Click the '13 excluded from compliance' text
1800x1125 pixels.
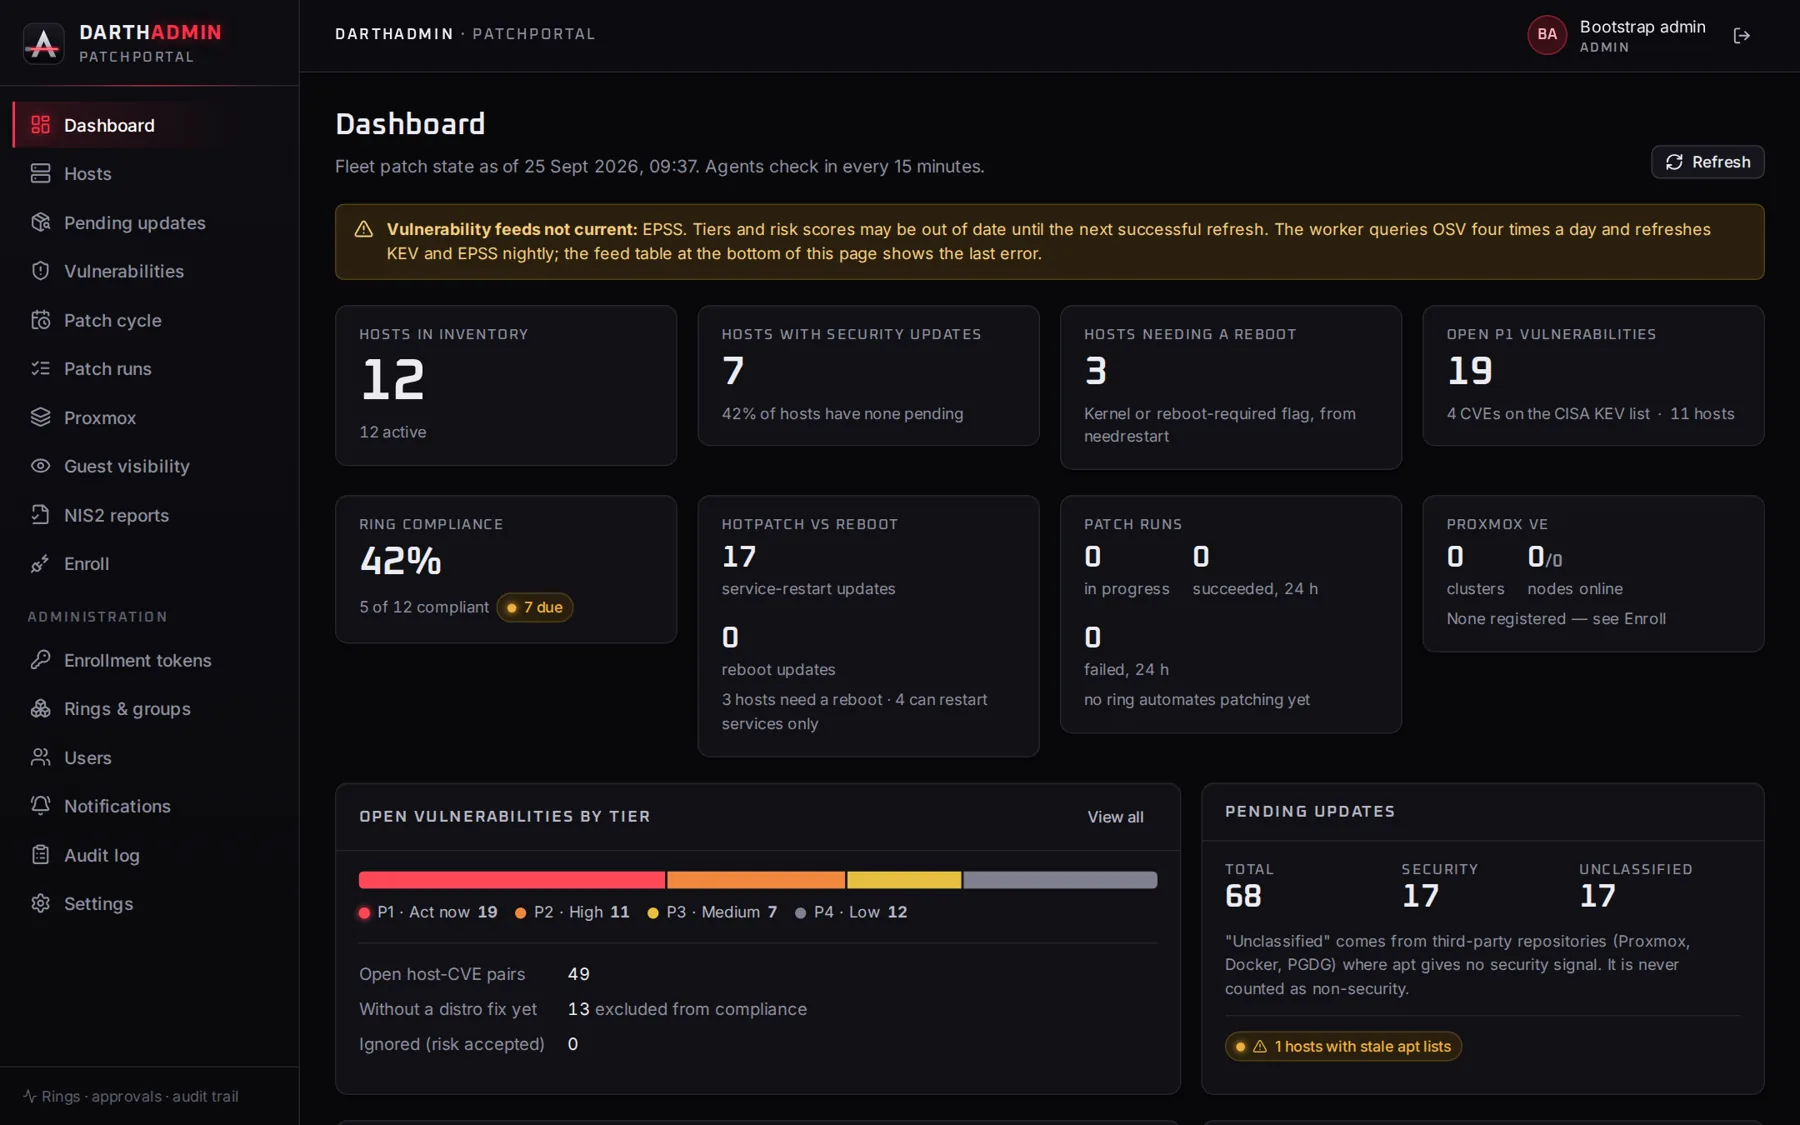[687, 1009]
